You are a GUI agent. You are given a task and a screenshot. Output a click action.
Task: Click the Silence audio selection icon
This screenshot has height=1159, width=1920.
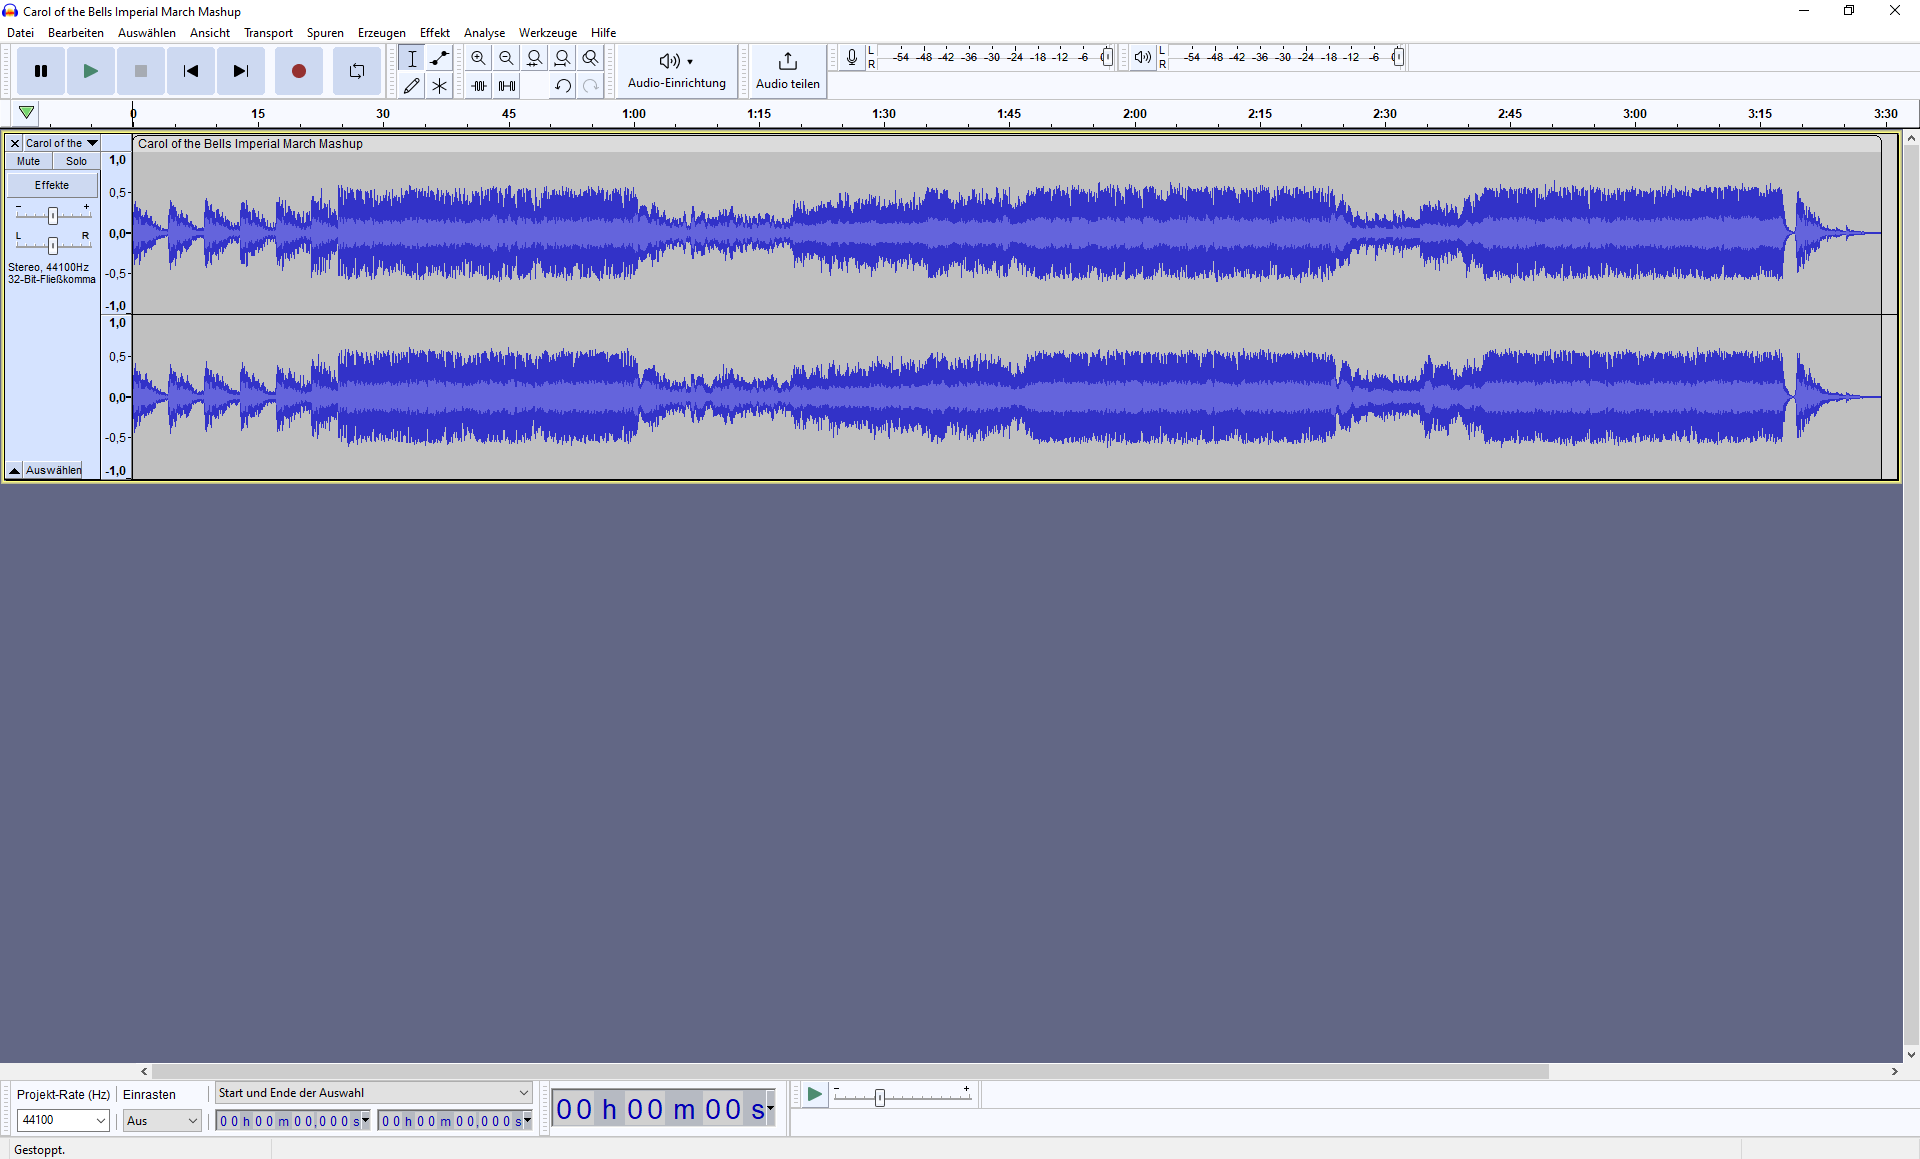507,86
